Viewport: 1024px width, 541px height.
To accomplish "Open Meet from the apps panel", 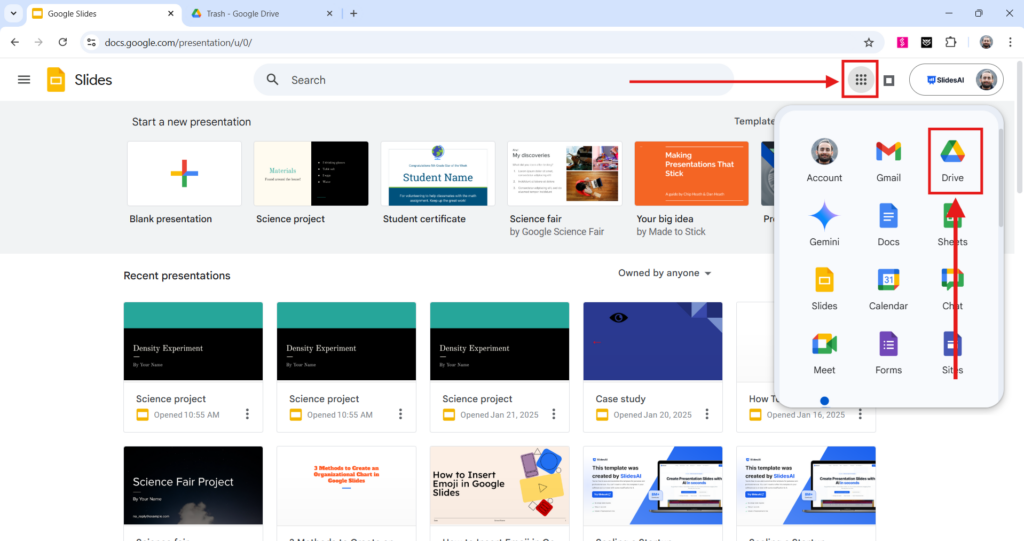I will click(824, 352).
